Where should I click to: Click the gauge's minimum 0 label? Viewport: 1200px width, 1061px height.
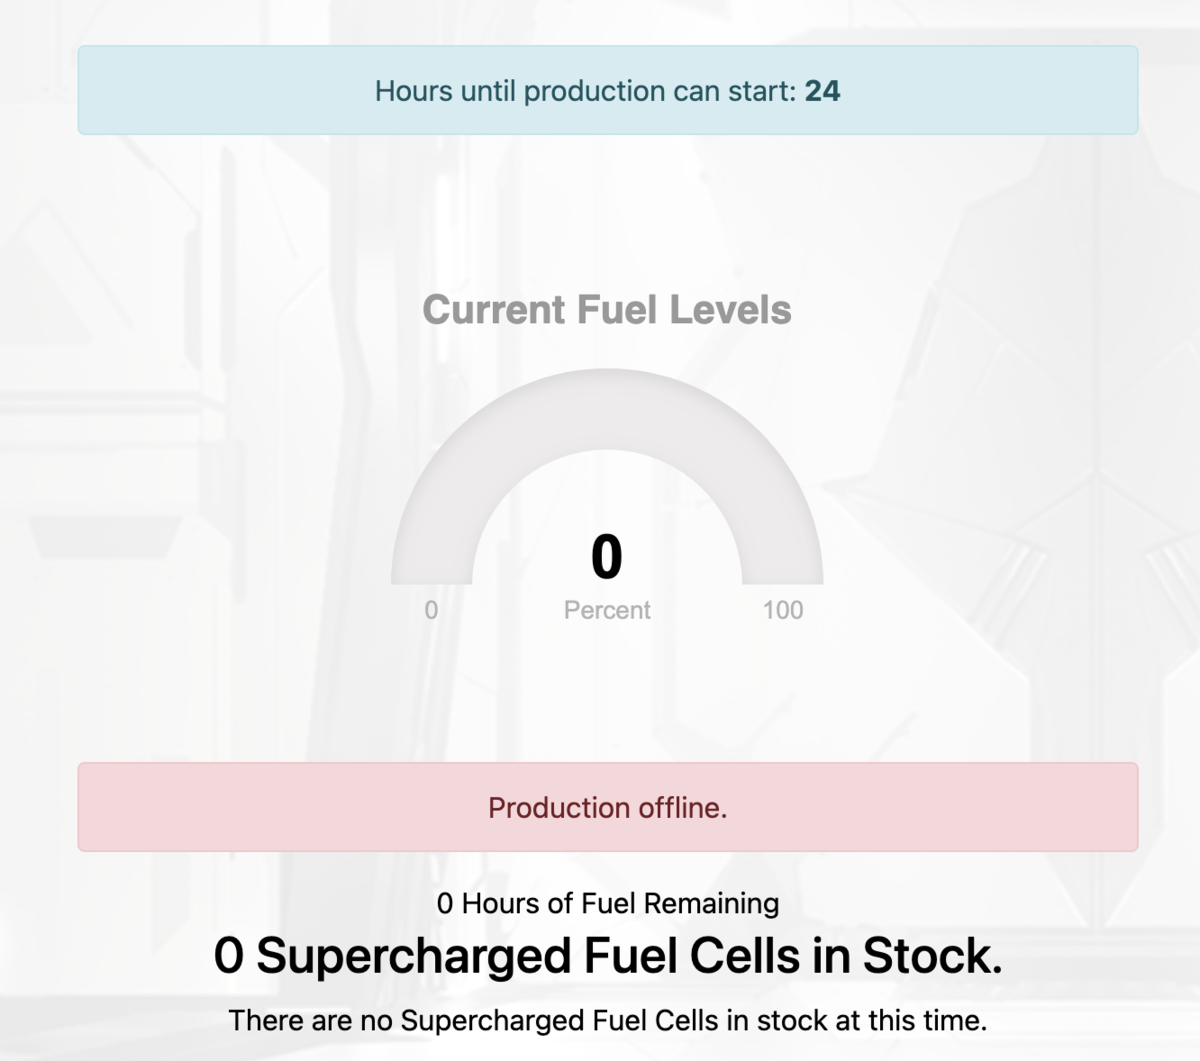tap(431, 610)
